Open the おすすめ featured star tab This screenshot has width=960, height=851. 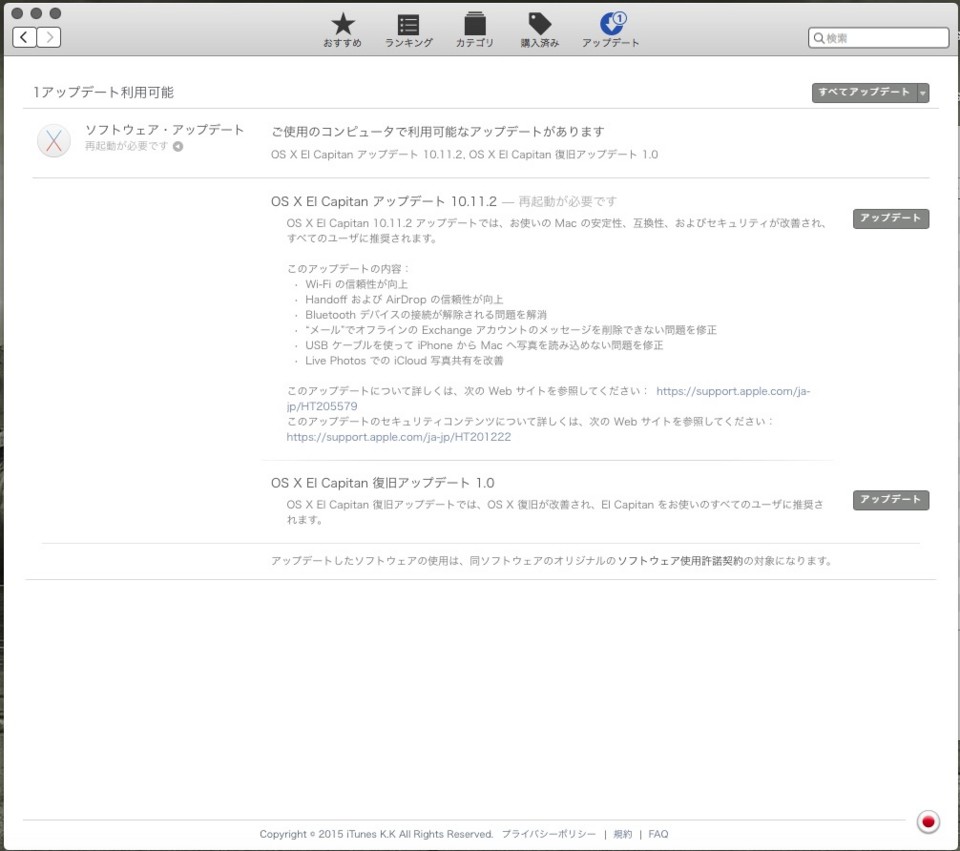(x=342, y=31)
